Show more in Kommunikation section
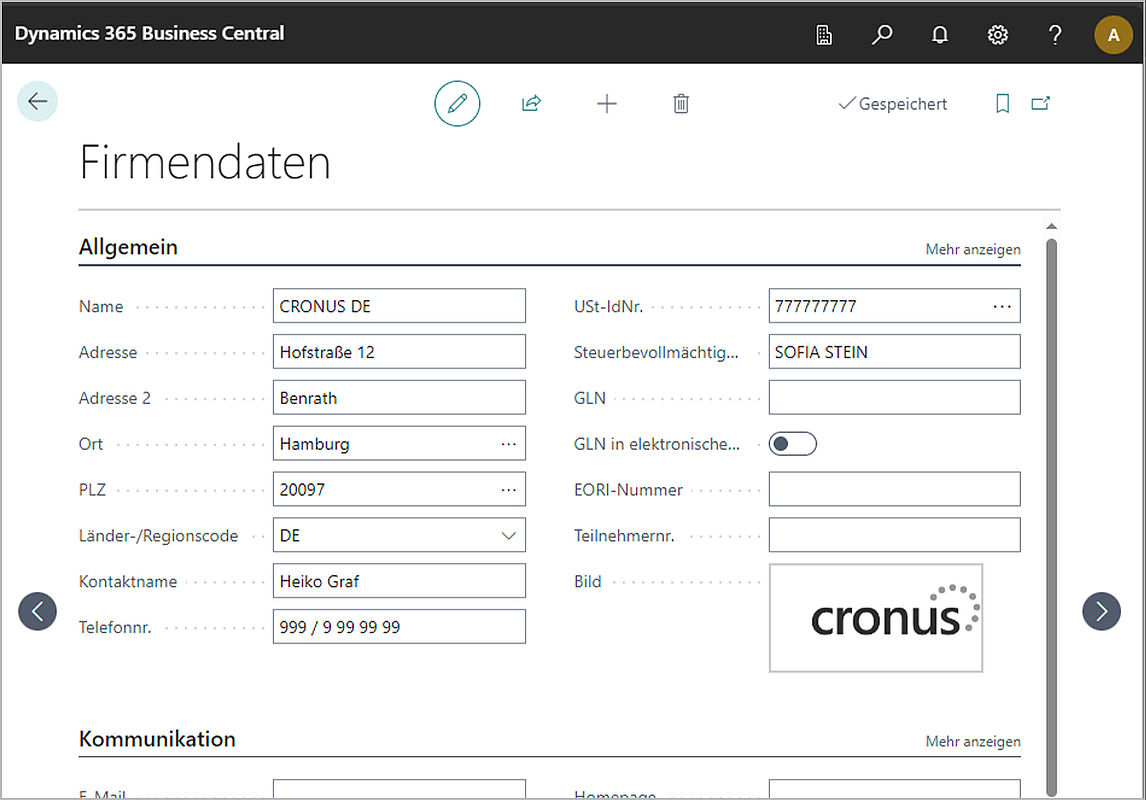The width and height of the screenshot is (1146, 800). (x=973, y=741)
